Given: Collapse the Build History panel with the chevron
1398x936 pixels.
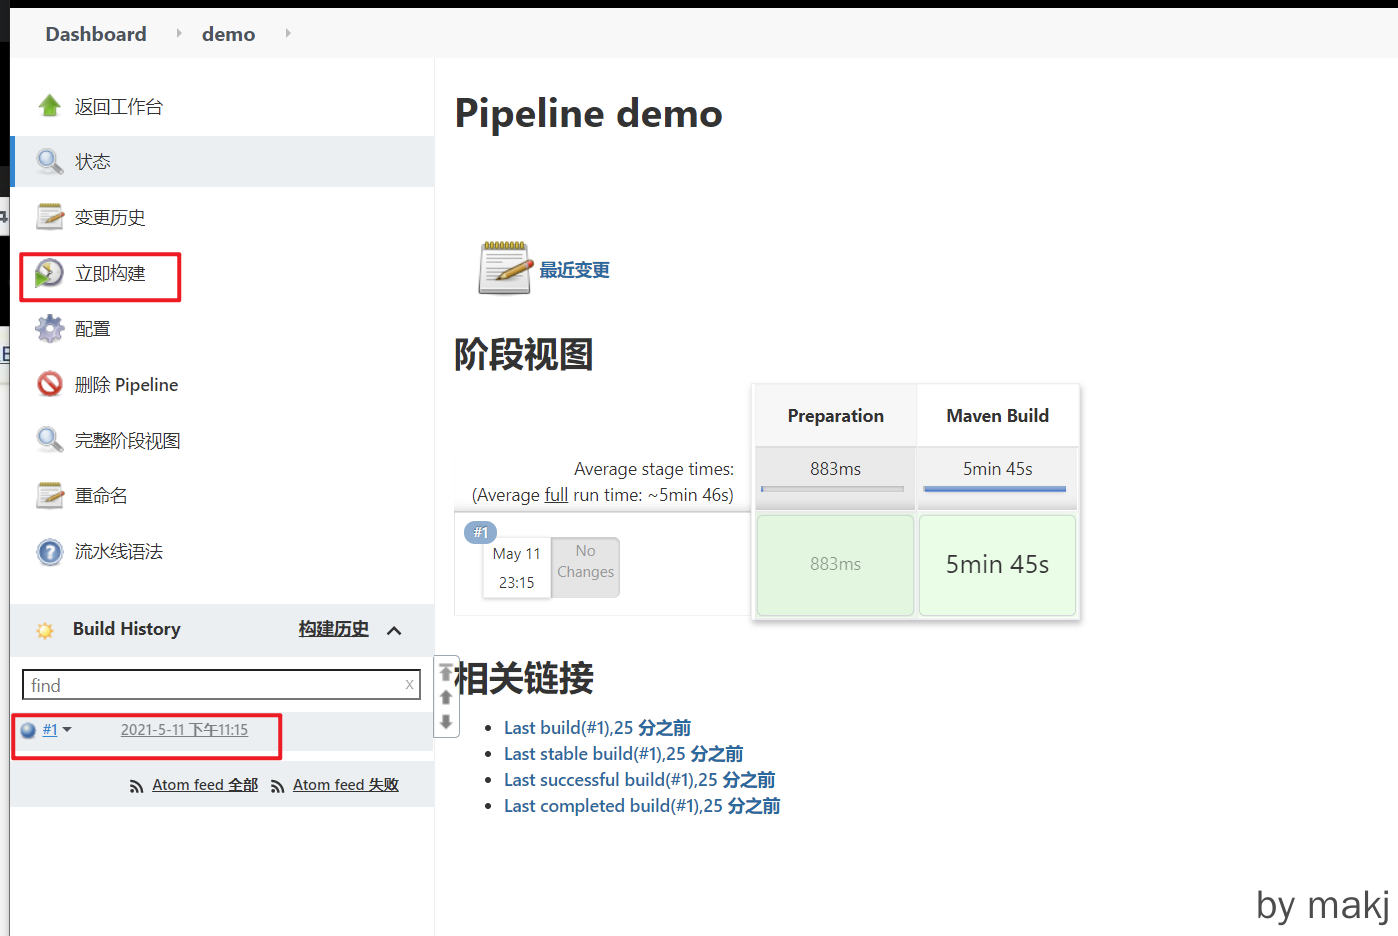Looking at the screenshot, I should (394, 630).
